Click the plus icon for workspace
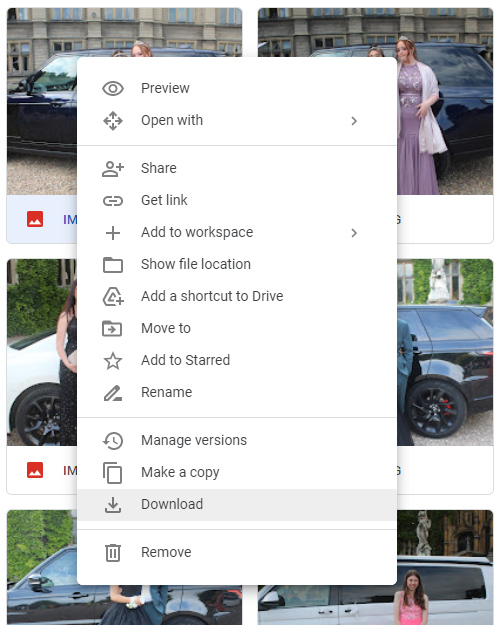Image resolution: width=501 pixels, height=625 pixels. click(x=113, y=233)
